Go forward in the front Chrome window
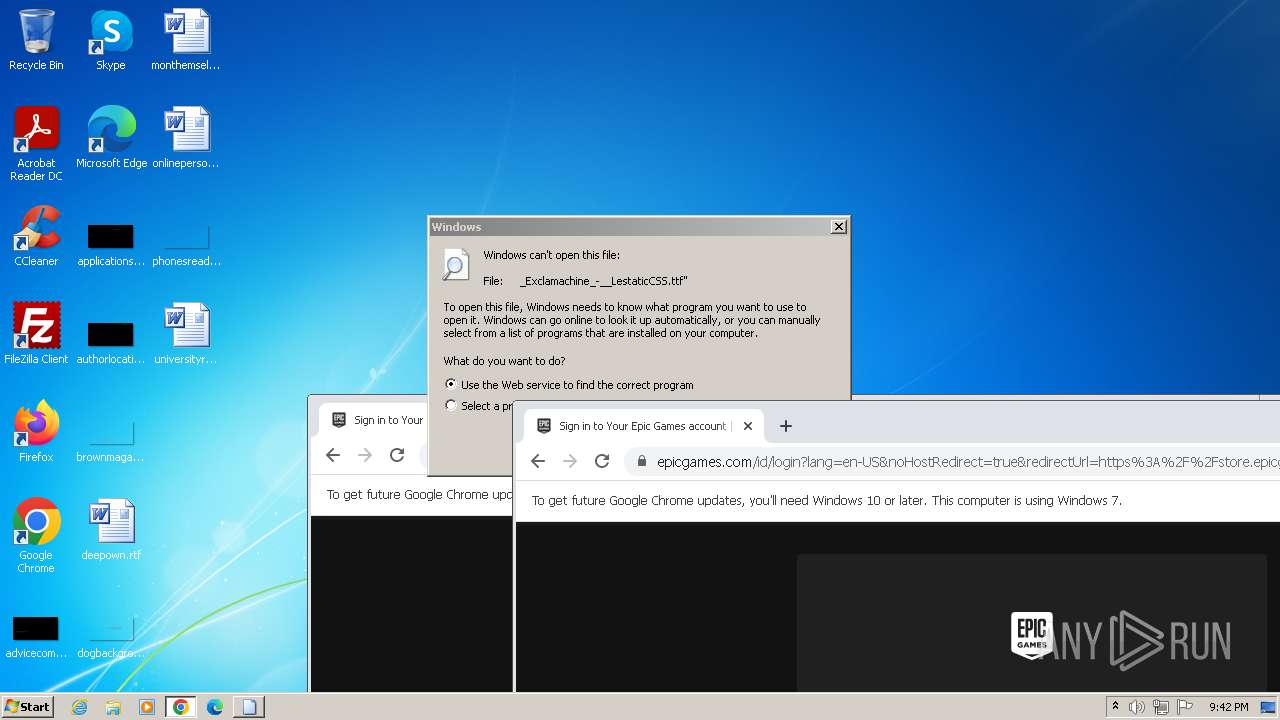The height and width of the screenshot is (720, 1280). coord(570,461)
